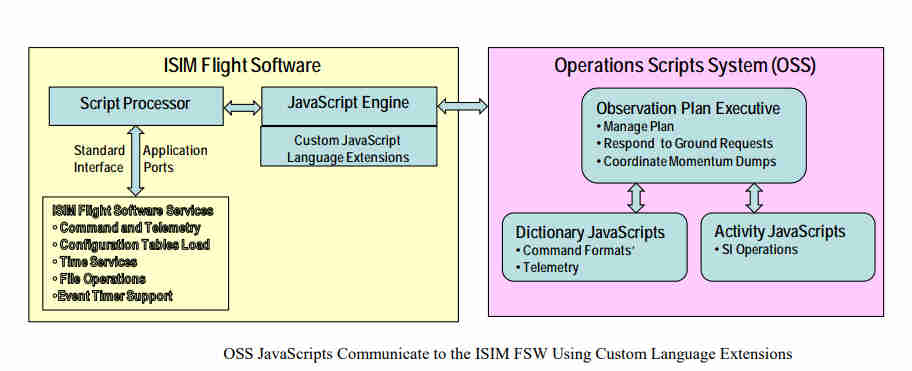Click arrow linking JavaScript Engine to OSS

point(462,106)
